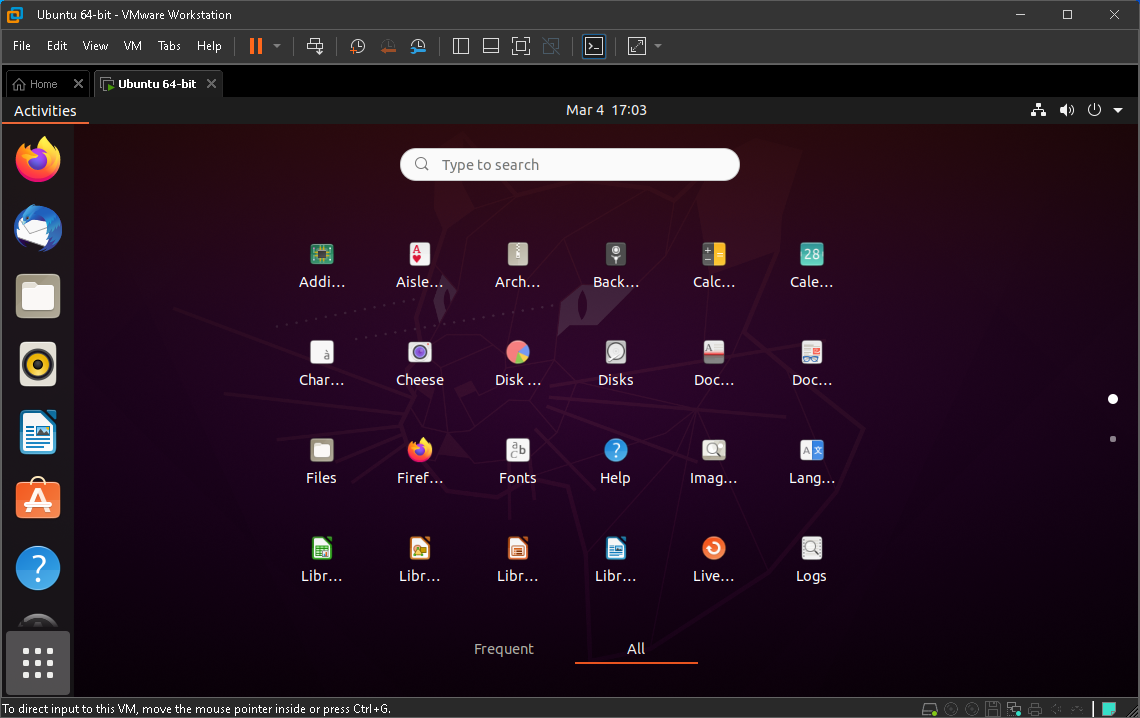1140x718 pixels.
Task: Click Activities in the top bar
Action: click(45, 110)
